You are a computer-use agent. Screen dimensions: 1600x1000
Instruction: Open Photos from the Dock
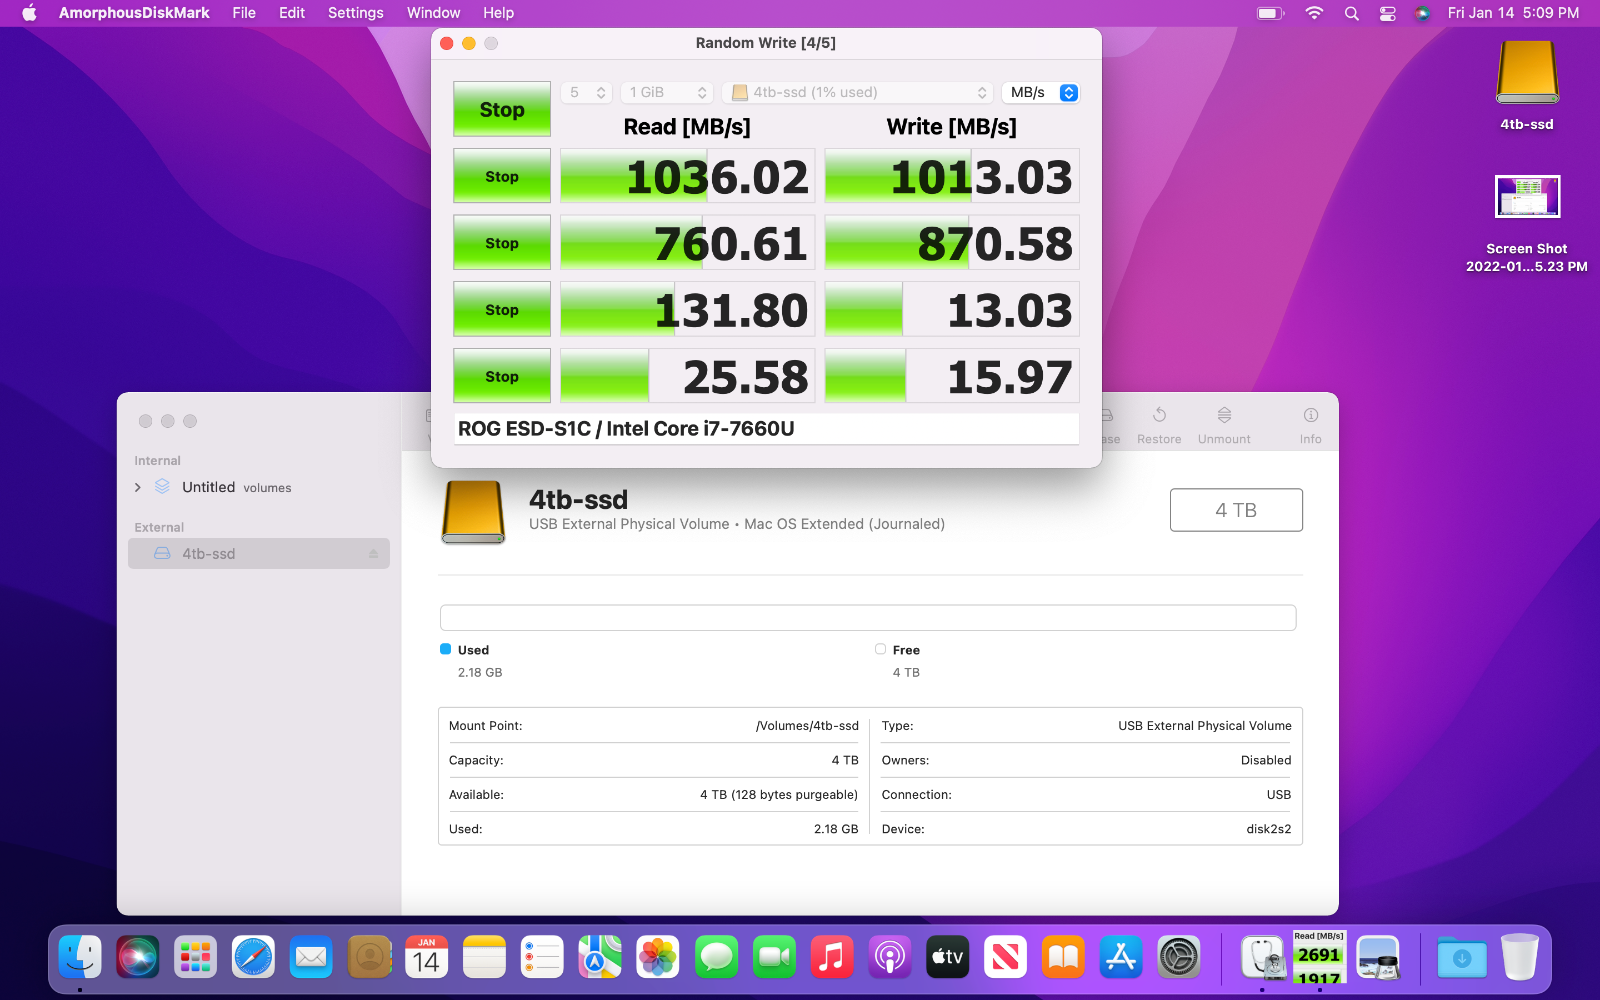click(x=658, y=958)
